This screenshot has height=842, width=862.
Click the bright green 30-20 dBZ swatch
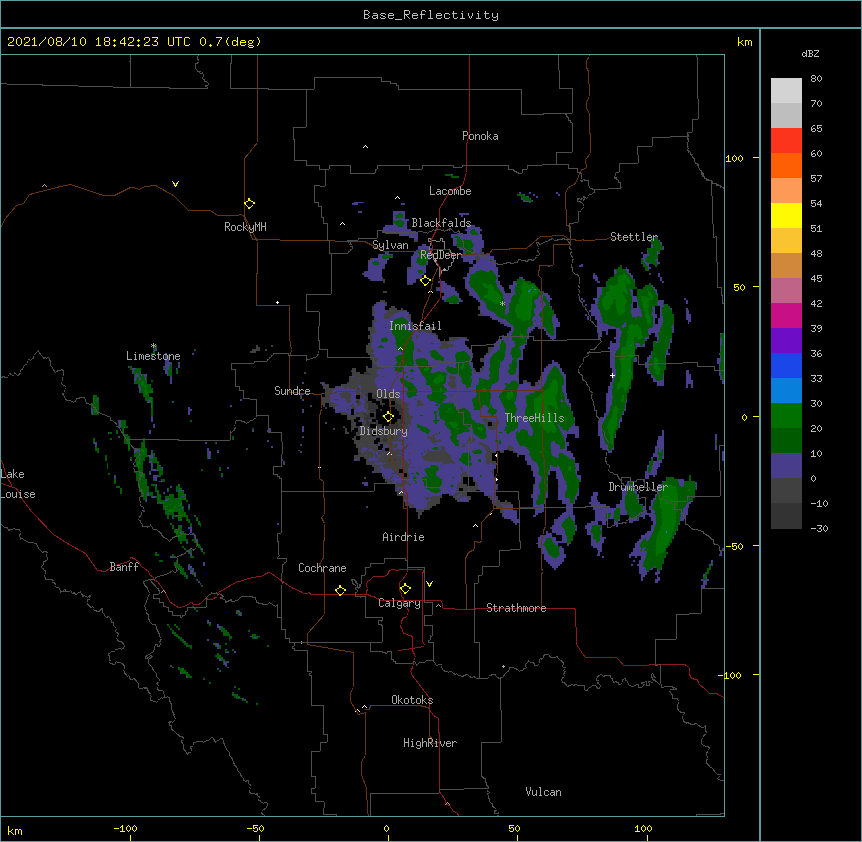click(786, 416)
